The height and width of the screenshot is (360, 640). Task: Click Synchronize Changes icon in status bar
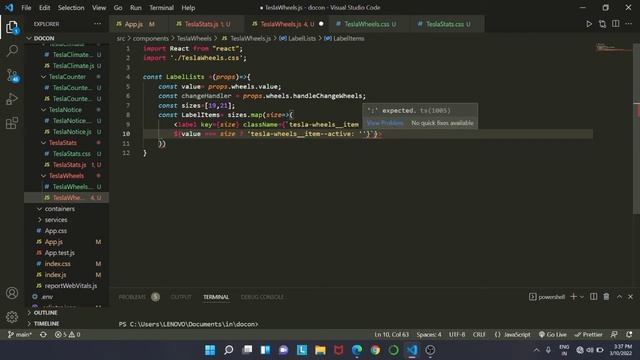(43, 334)
